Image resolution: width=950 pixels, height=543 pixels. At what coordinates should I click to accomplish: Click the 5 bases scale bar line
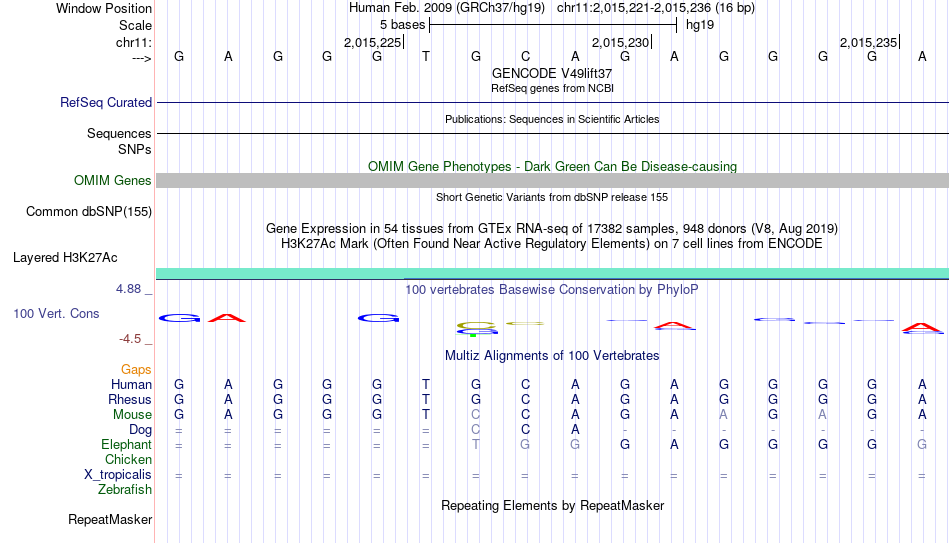pyautogui.click(x=553, y=25)
